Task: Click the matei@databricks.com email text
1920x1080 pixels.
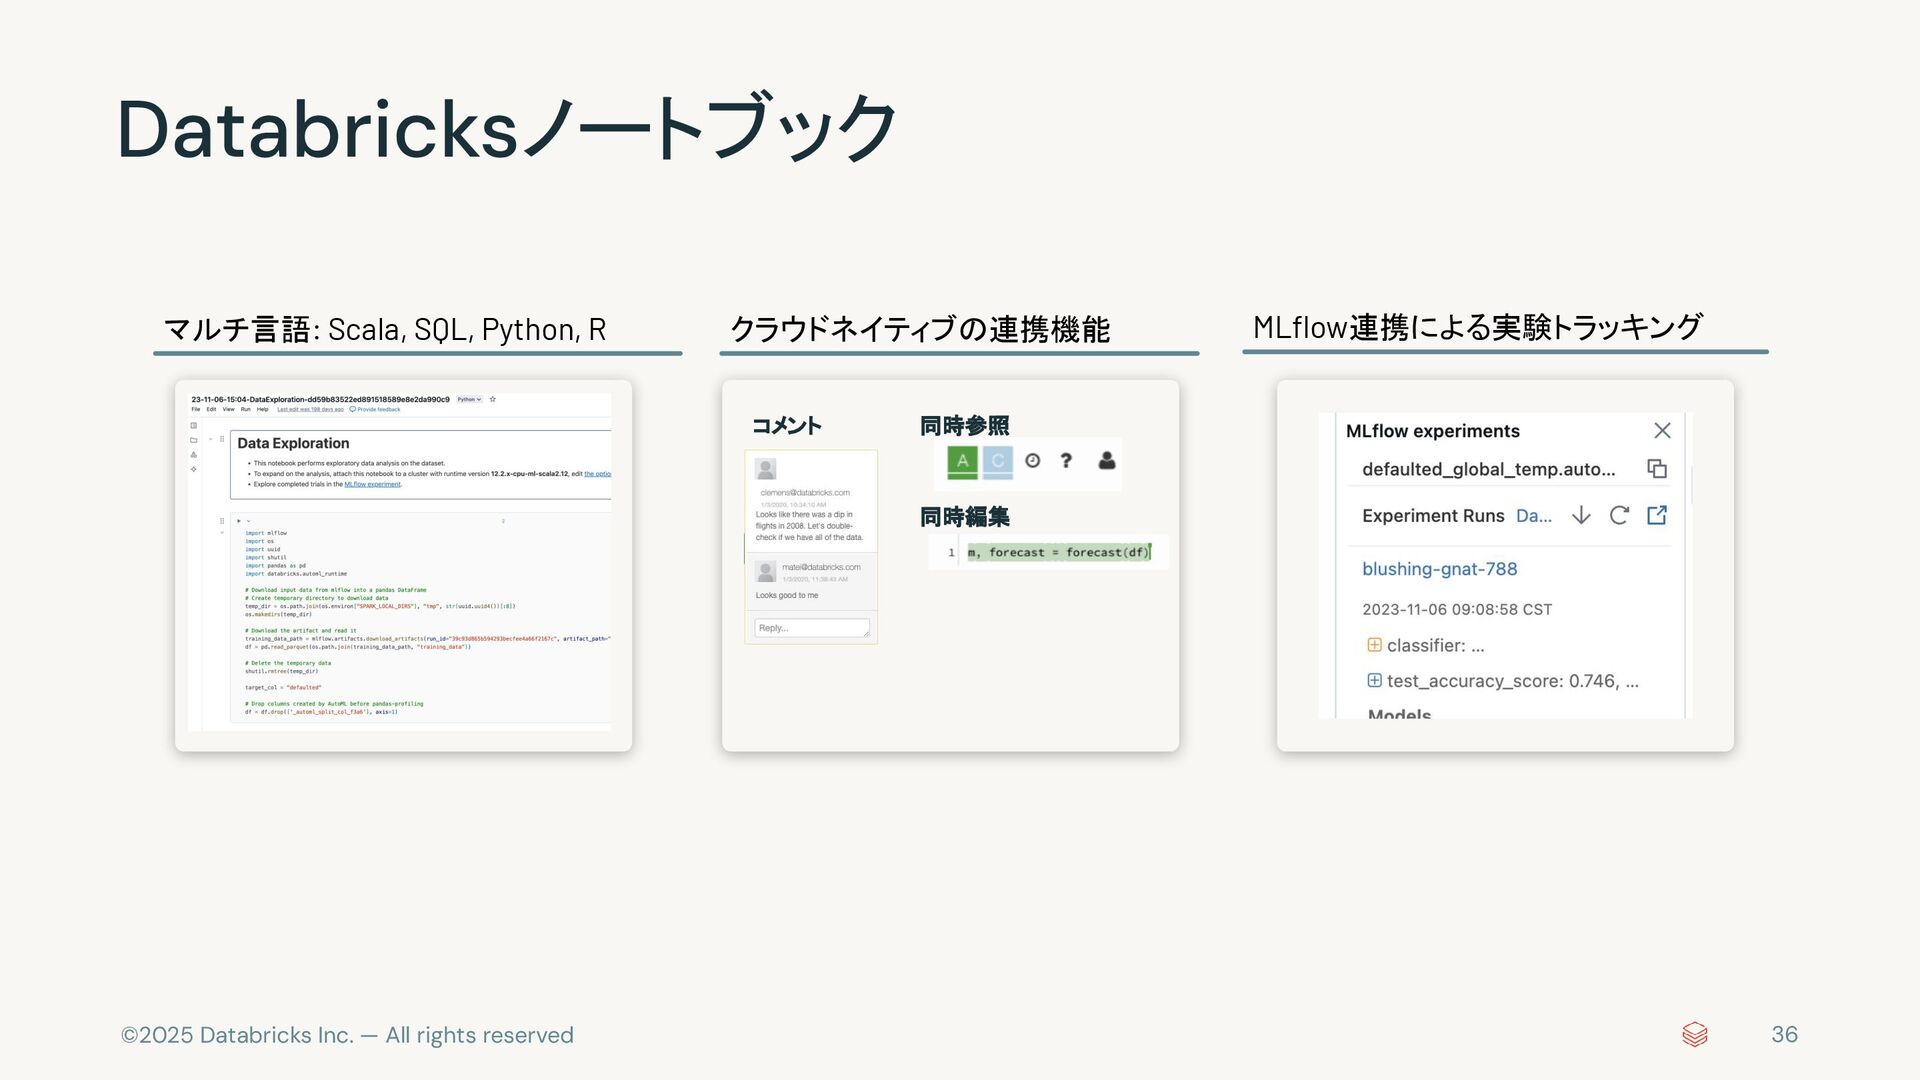Action: coord(821,567)
